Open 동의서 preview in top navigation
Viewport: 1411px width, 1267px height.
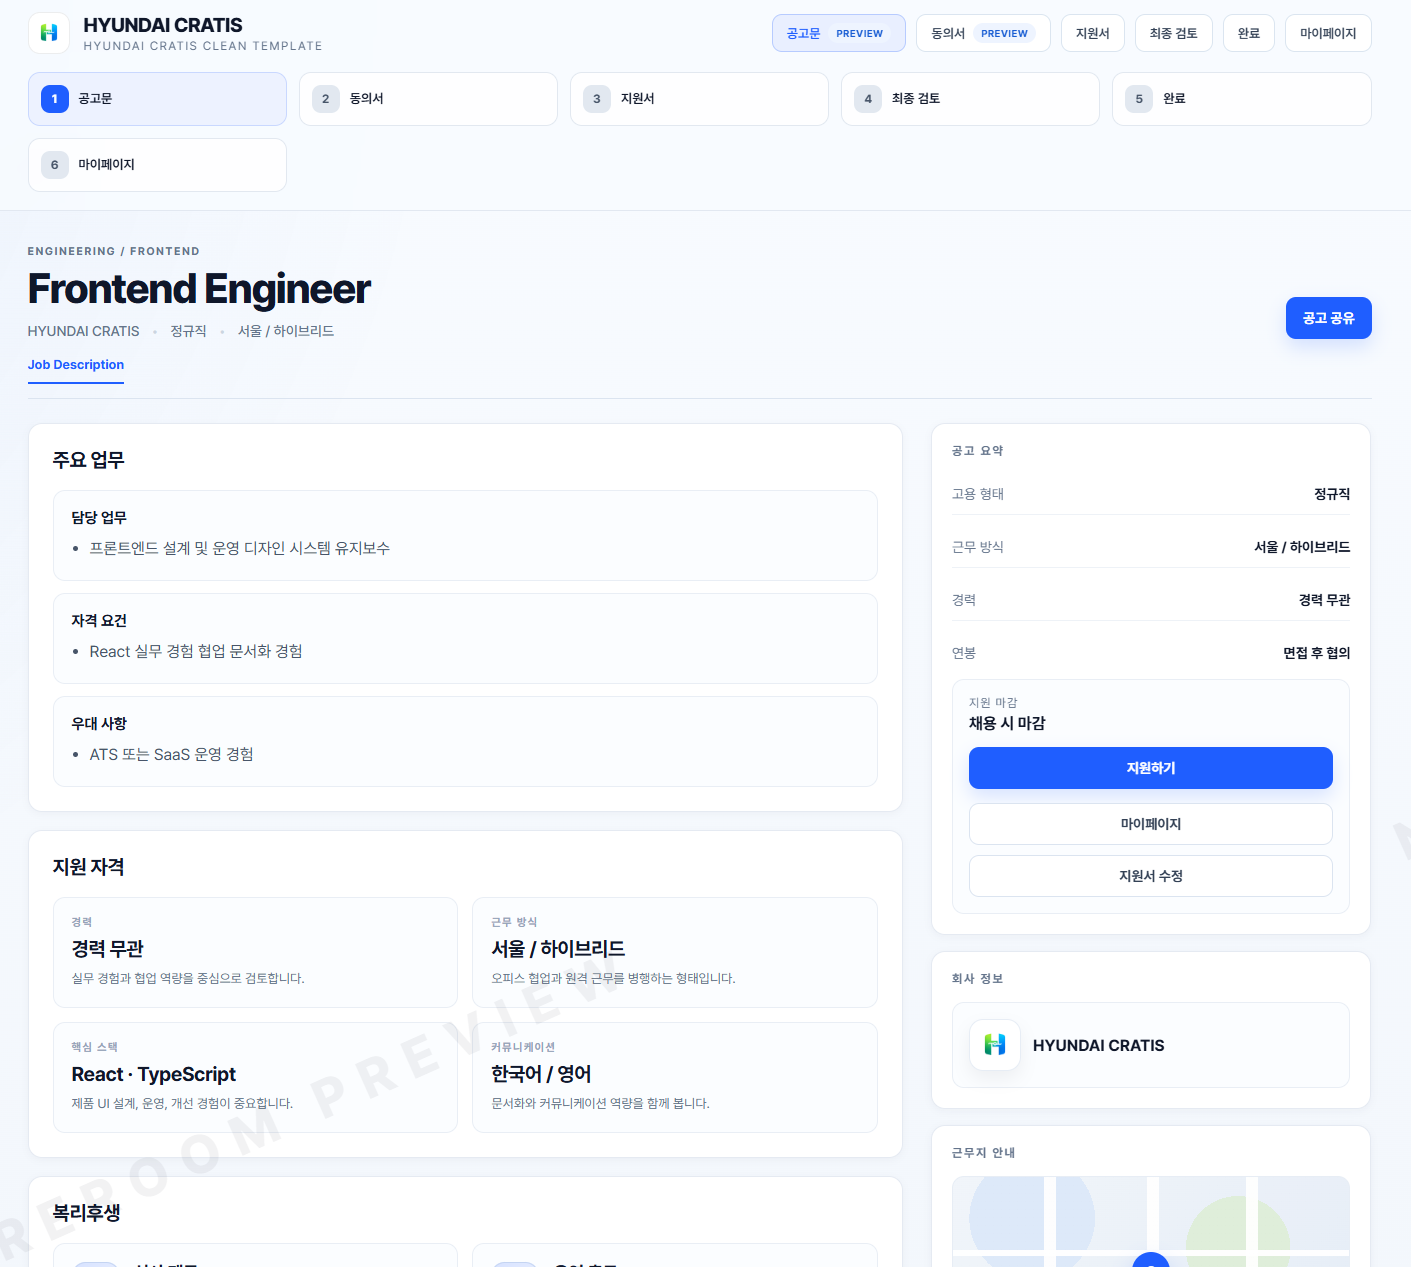pos(982,33)
